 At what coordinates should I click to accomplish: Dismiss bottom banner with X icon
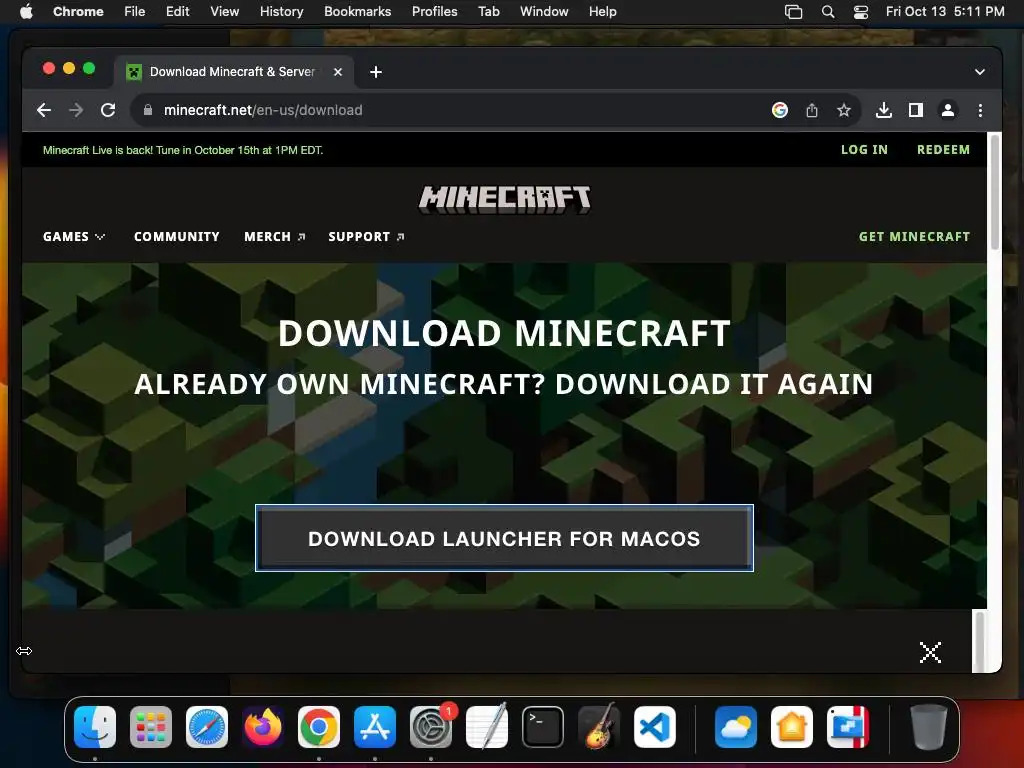[x=930, y=652]
